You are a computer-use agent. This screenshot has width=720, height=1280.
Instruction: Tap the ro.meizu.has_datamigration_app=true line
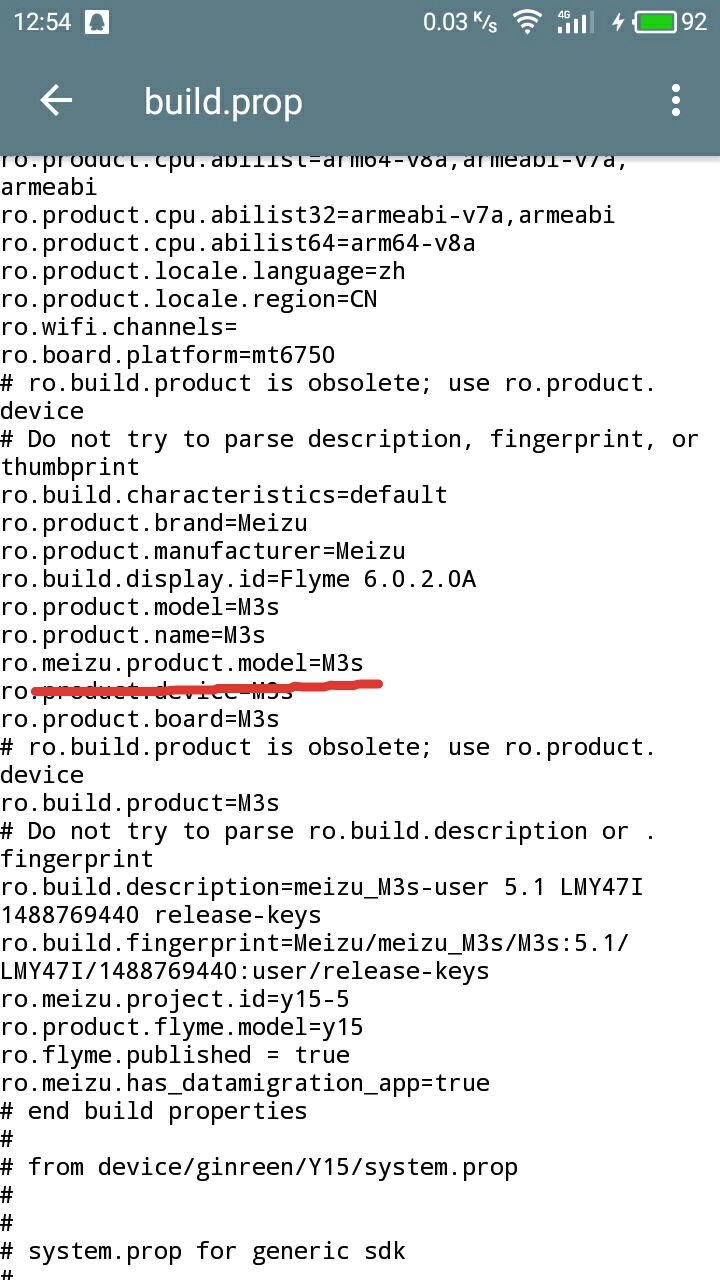click(x=245, y=1083)
